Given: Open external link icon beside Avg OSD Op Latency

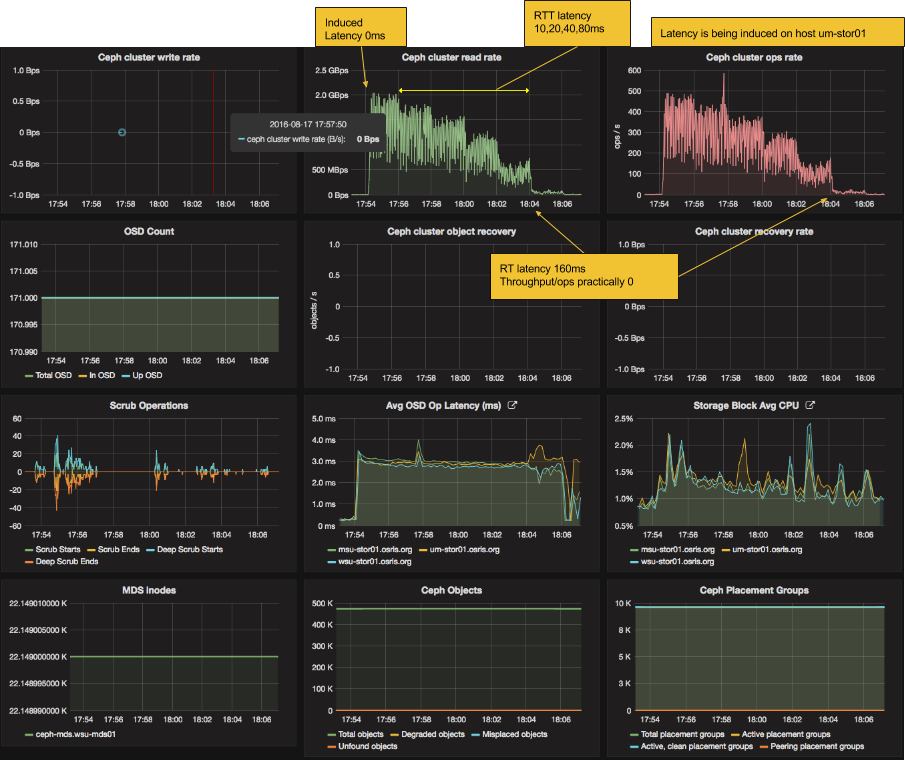Looking at the screenshot, I should (513, 406).
